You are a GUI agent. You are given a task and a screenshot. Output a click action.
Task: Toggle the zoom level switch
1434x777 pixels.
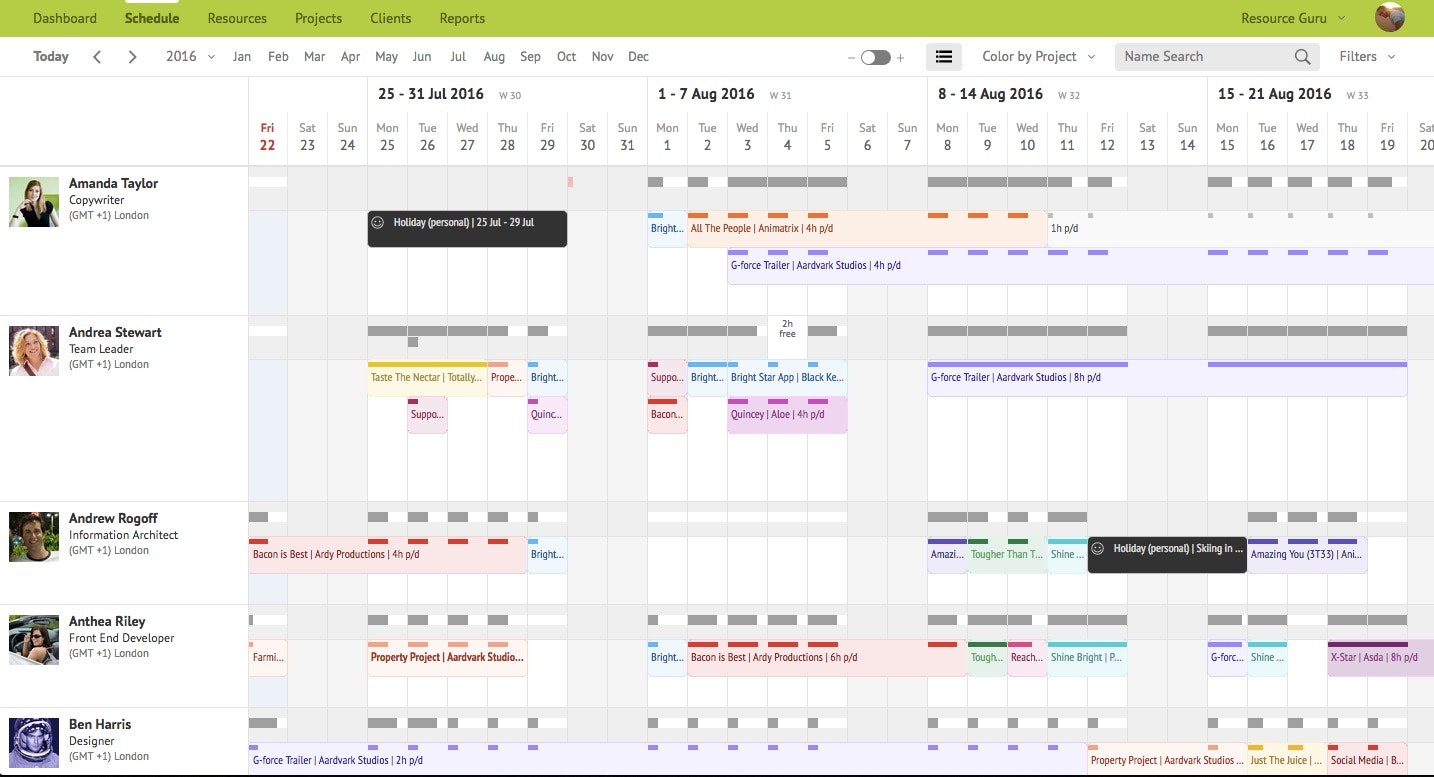coord(874,58)
